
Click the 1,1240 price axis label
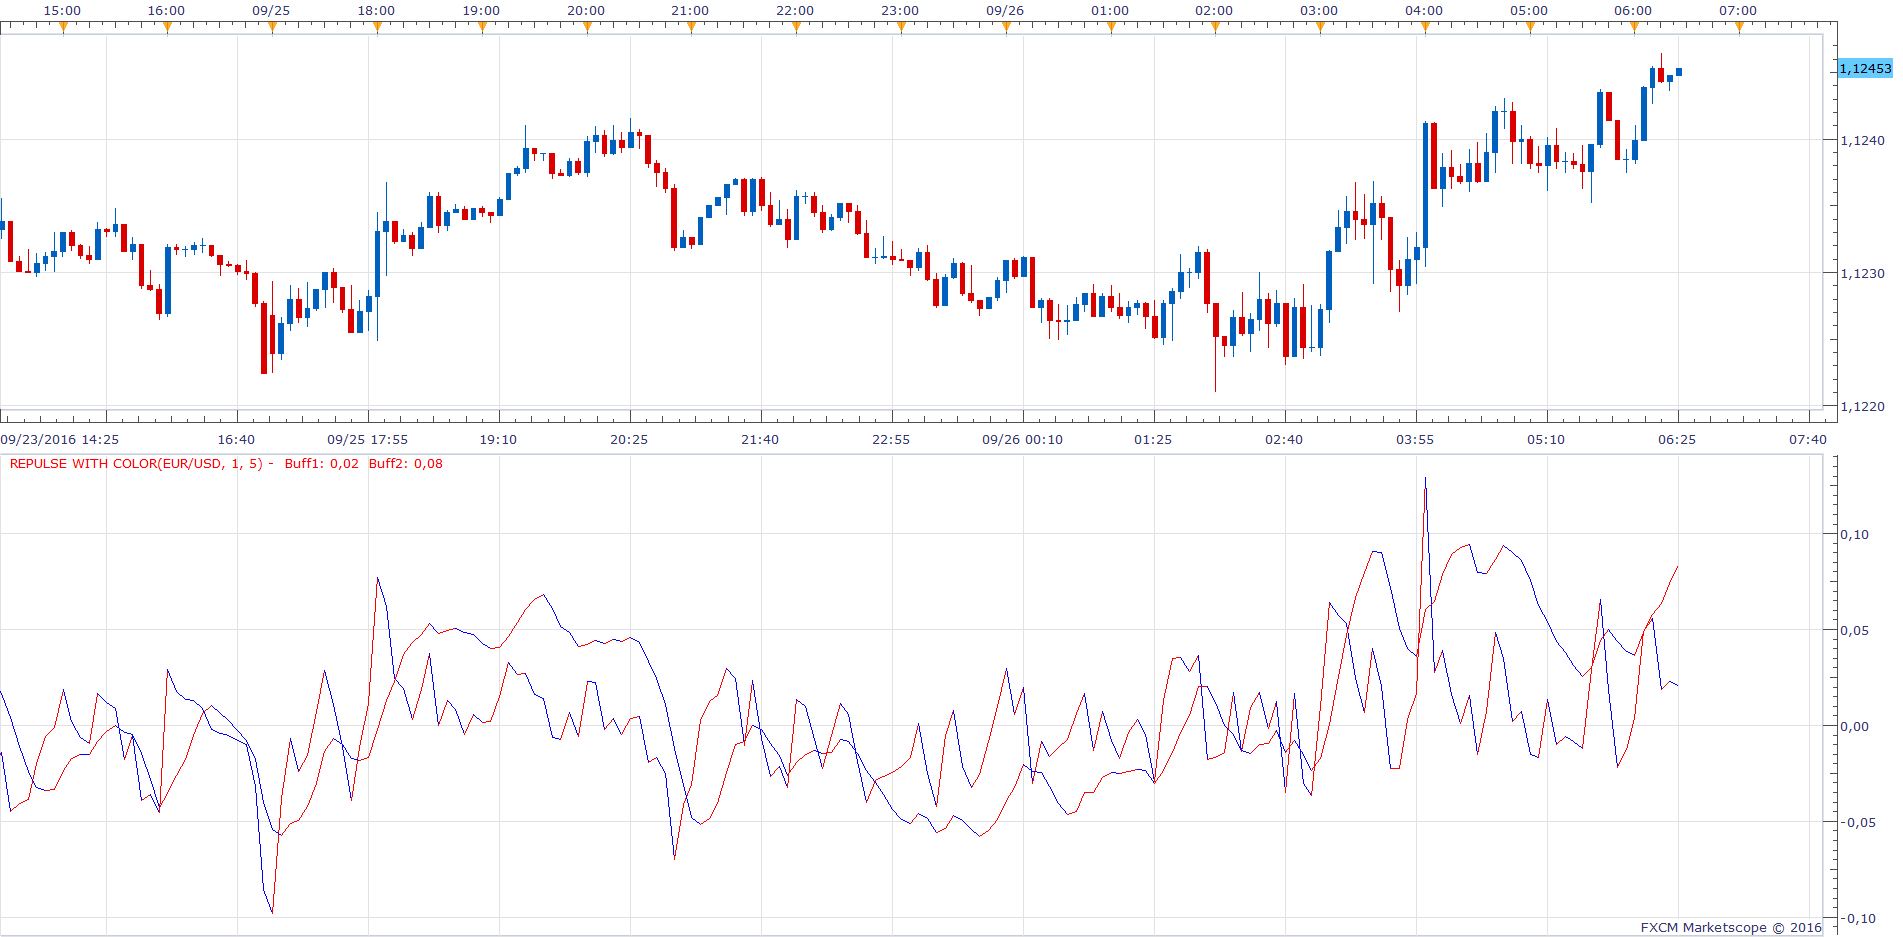[1862, 141]
